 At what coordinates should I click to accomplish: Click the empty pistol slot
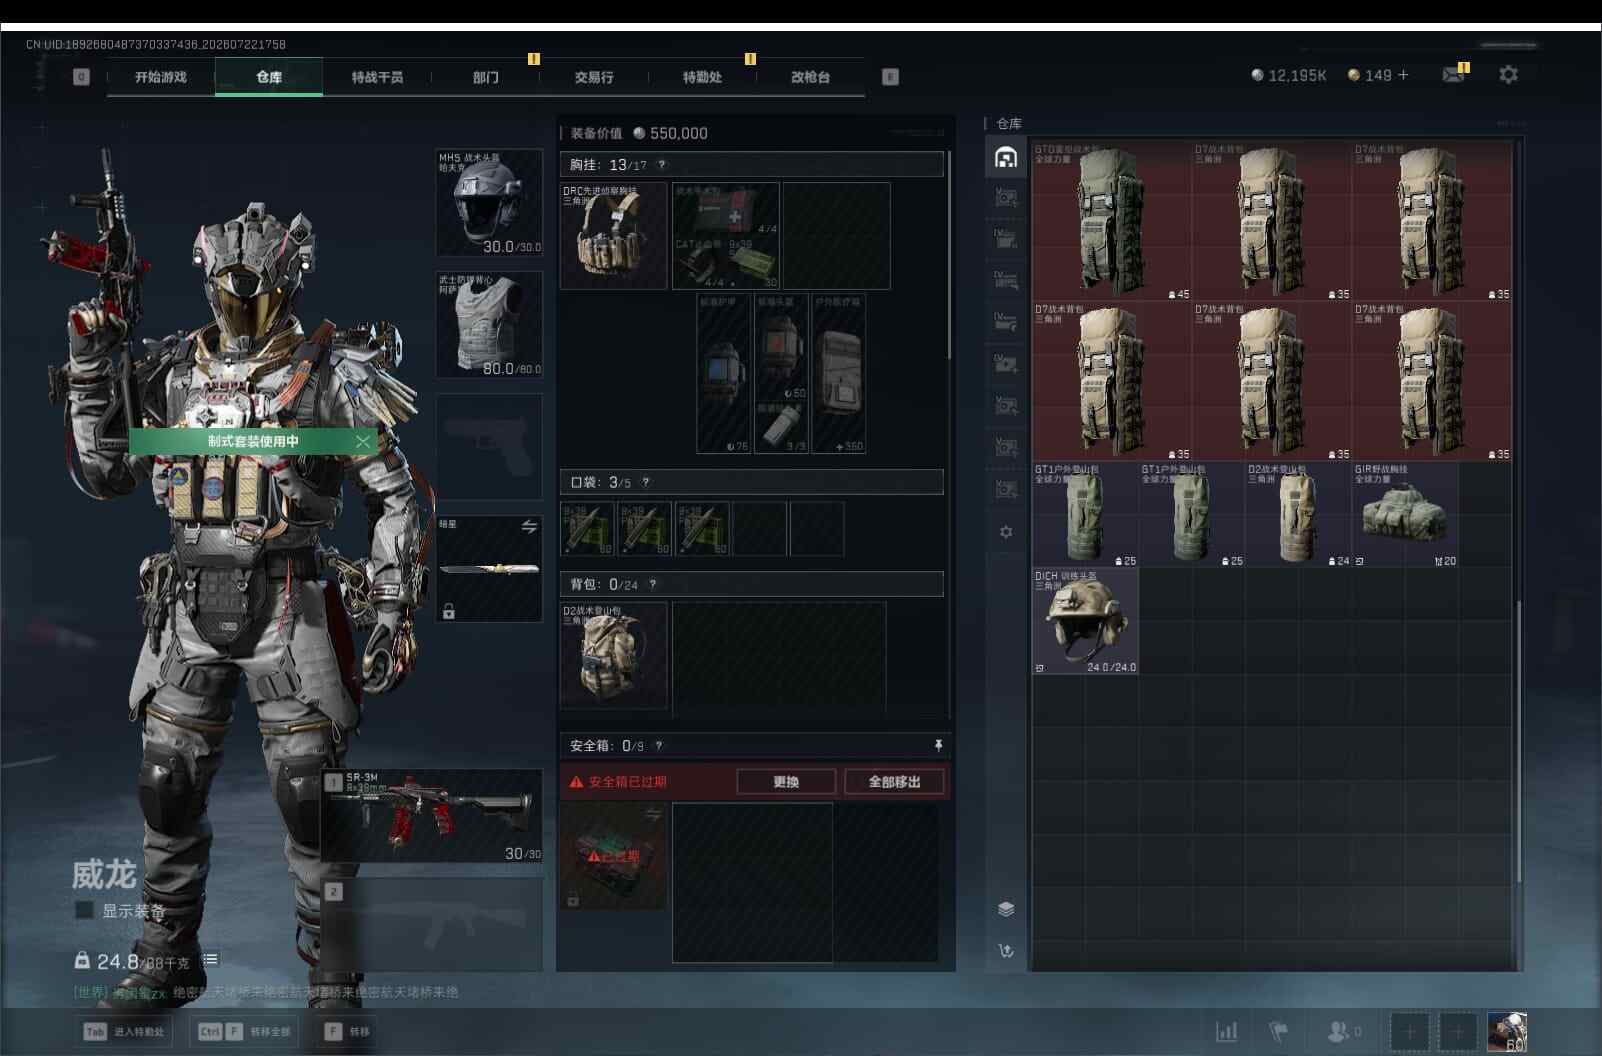coord(489,447)
